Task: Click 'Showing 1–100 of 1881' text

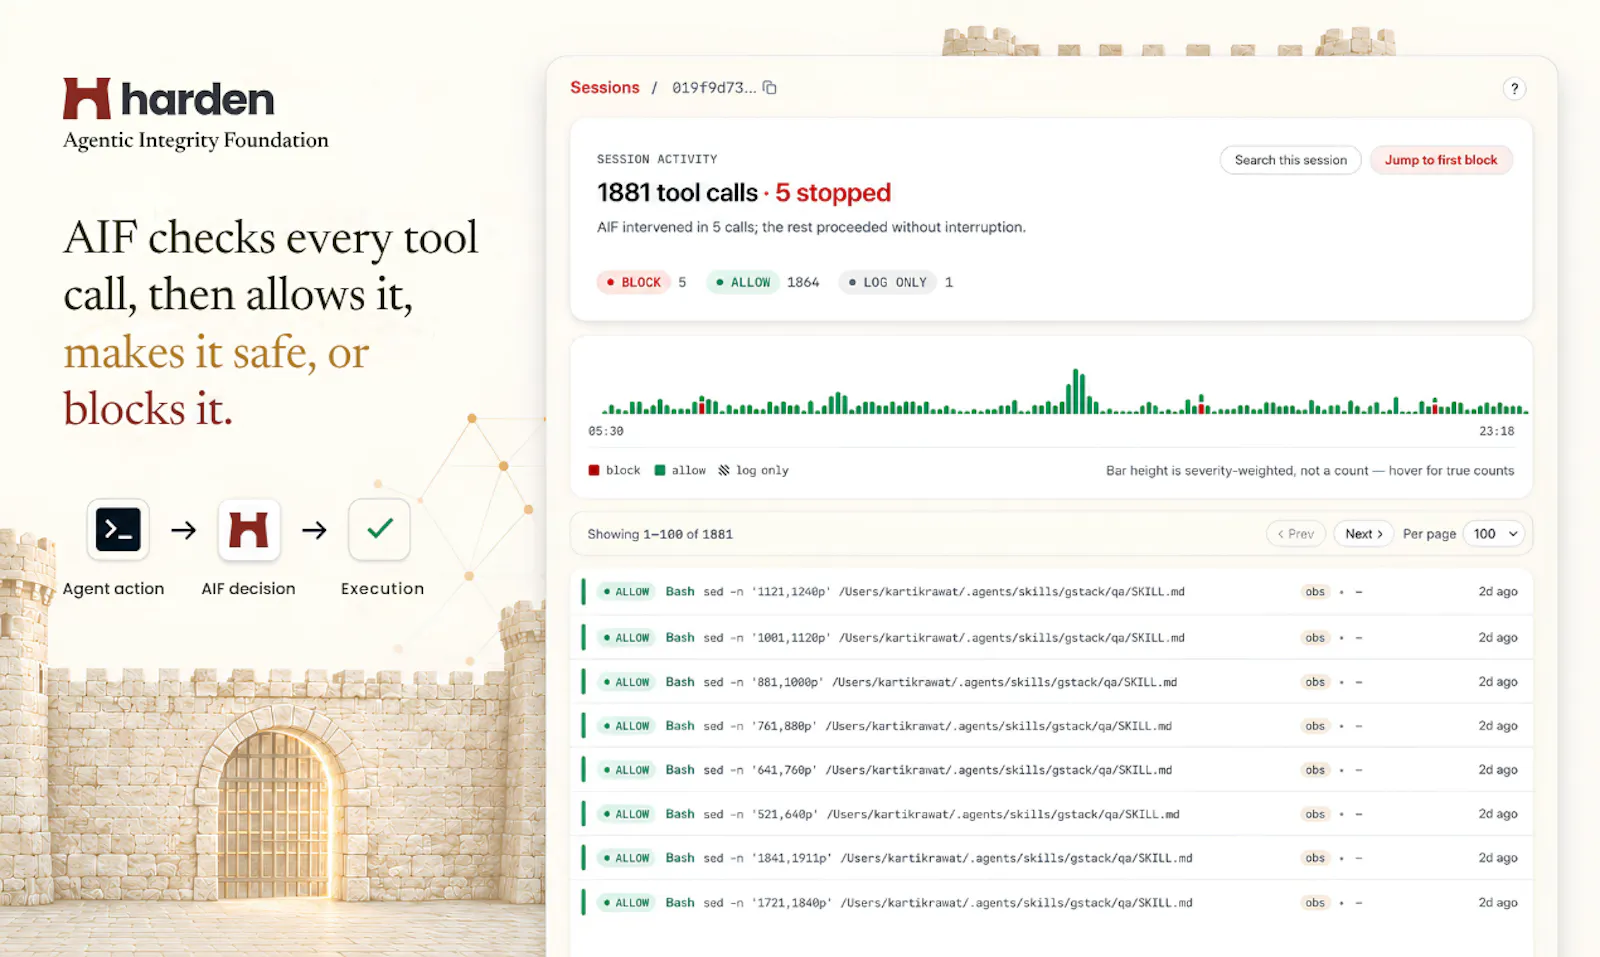Action: [660, 534]
